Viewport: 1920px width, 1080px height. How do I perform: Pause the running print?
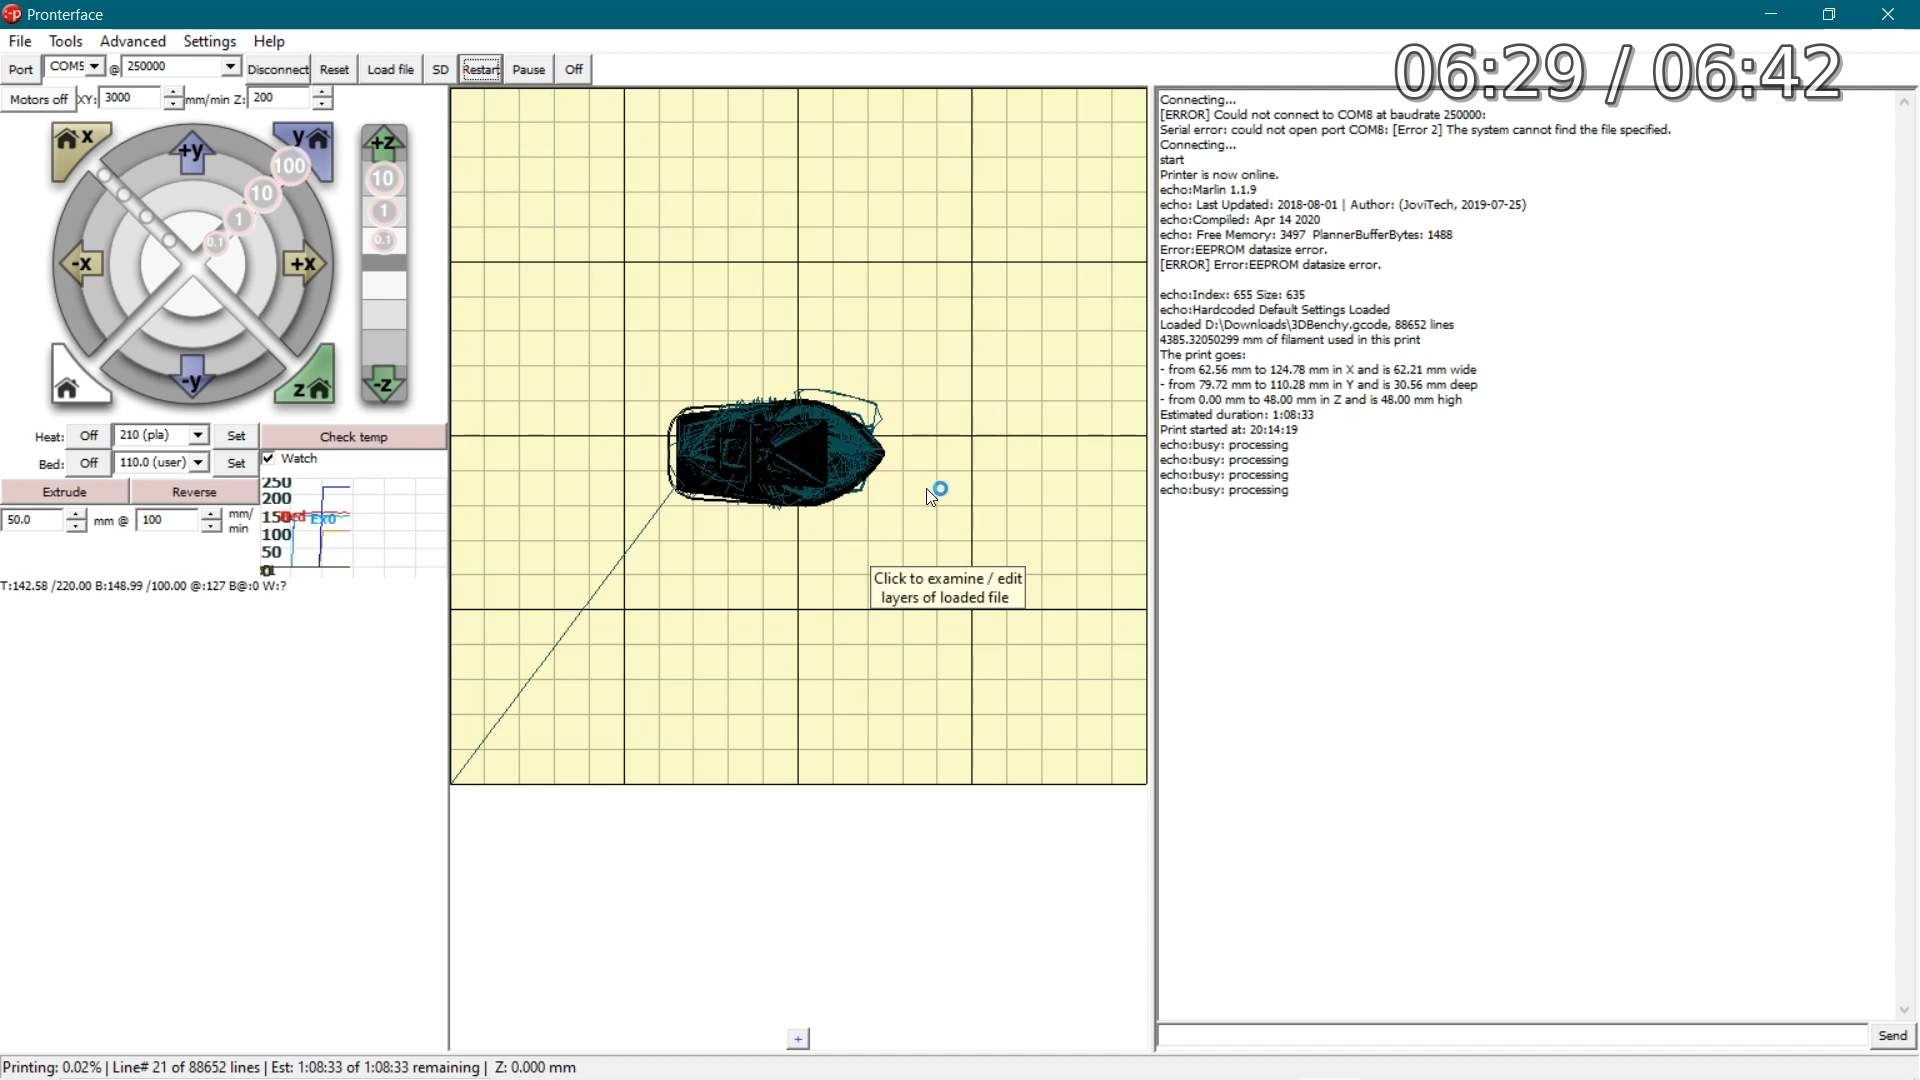click(x=529, y=69)
